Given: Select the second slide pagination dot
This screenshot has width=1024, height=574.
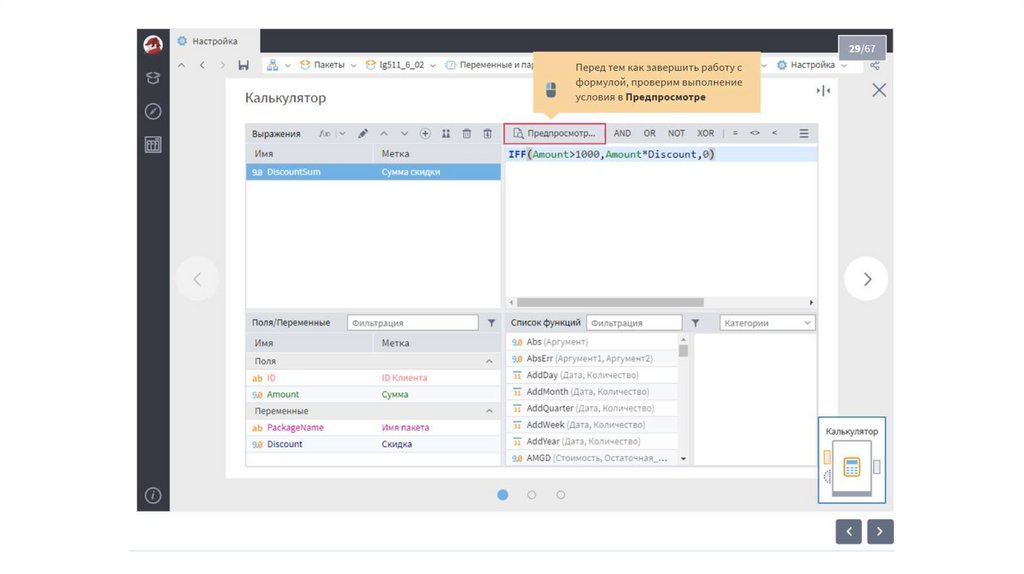Looking at the screenshot, I should (532, 495).
